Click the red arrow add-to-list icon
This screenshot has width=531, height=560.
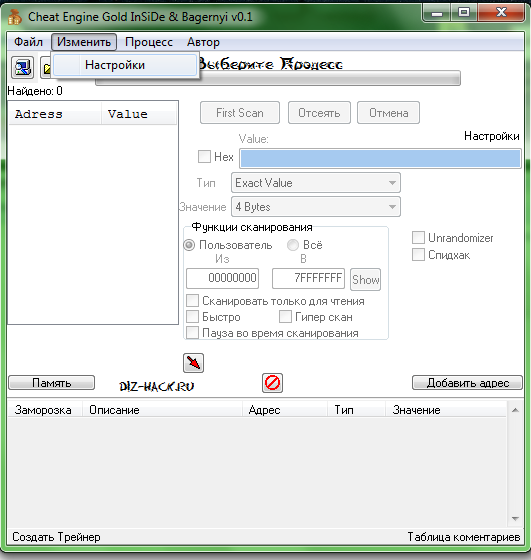[193, 363]
